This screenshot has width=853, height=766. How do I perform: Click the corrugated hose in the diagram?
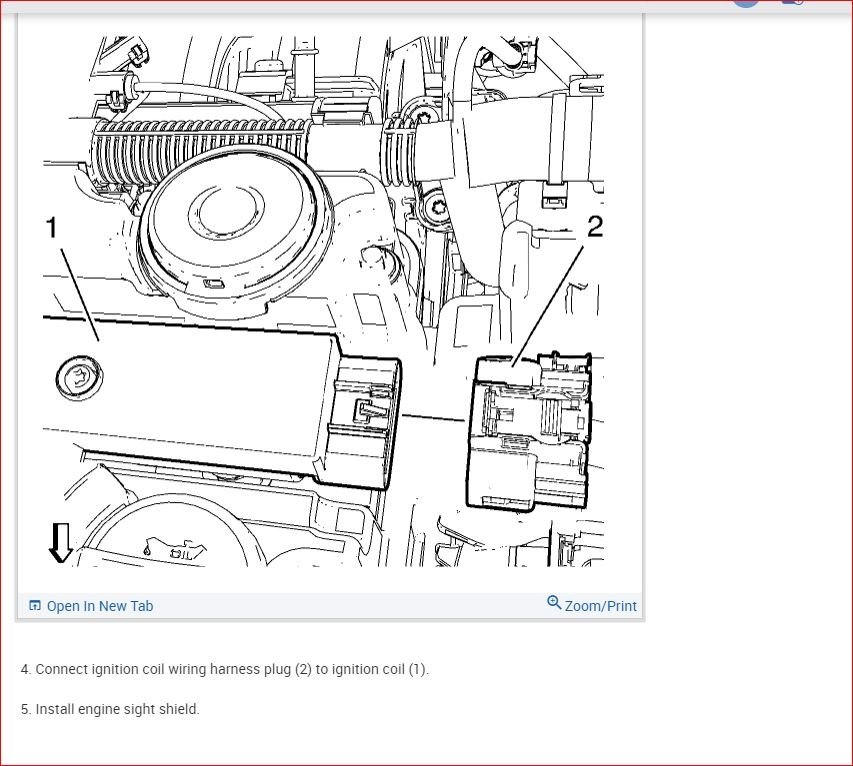[x=200, y=148]
